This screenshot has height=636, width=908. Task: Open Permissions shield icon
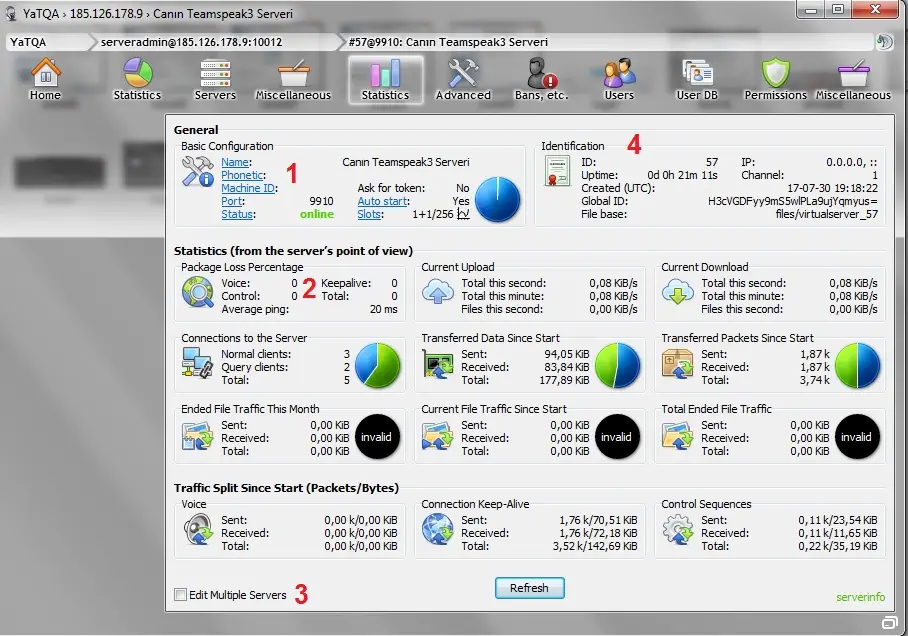tap(775, 80)
